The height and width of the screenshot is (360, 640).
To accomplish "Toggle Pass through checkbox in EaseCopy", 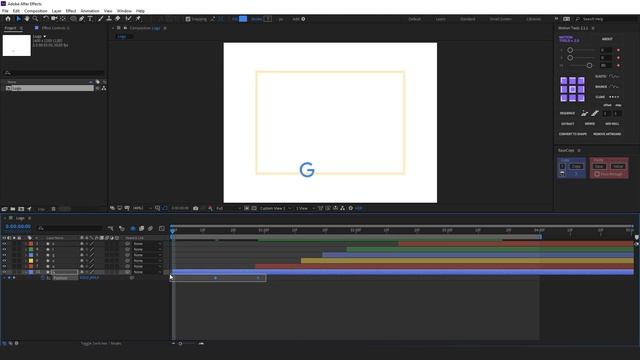I will click(x=597, y=174).
